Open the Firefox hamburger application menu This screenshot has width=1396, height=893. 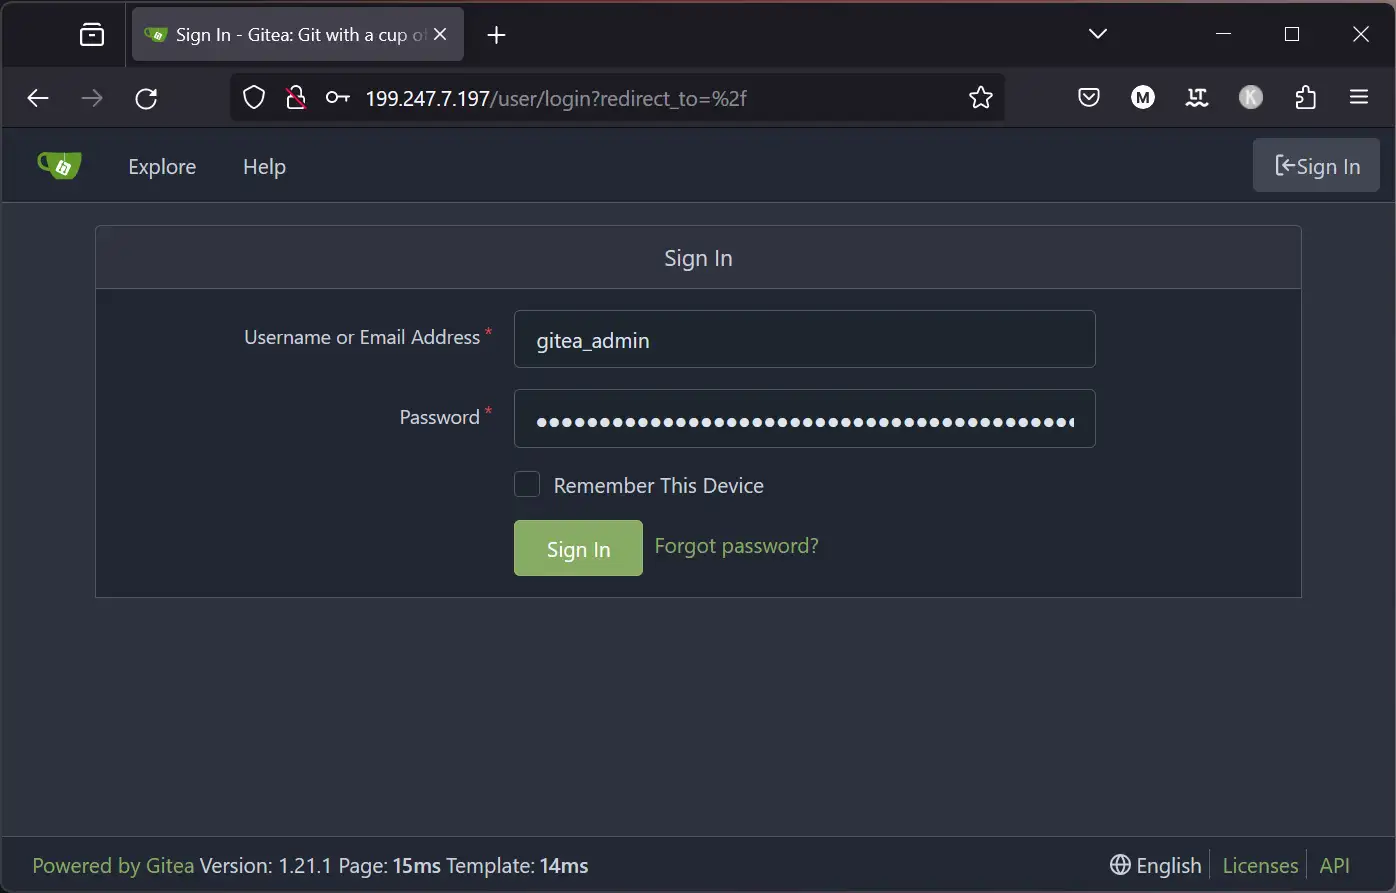click(1359, 98)
